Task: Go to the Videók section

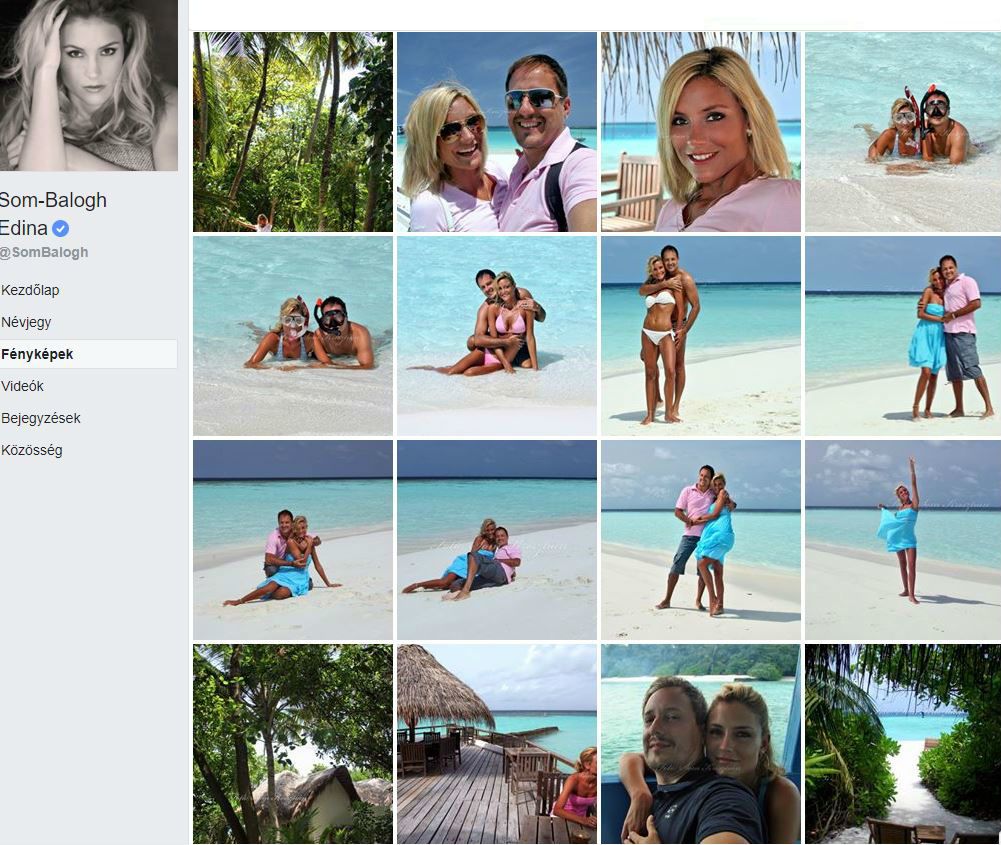Action: click(x=22, y=386)
